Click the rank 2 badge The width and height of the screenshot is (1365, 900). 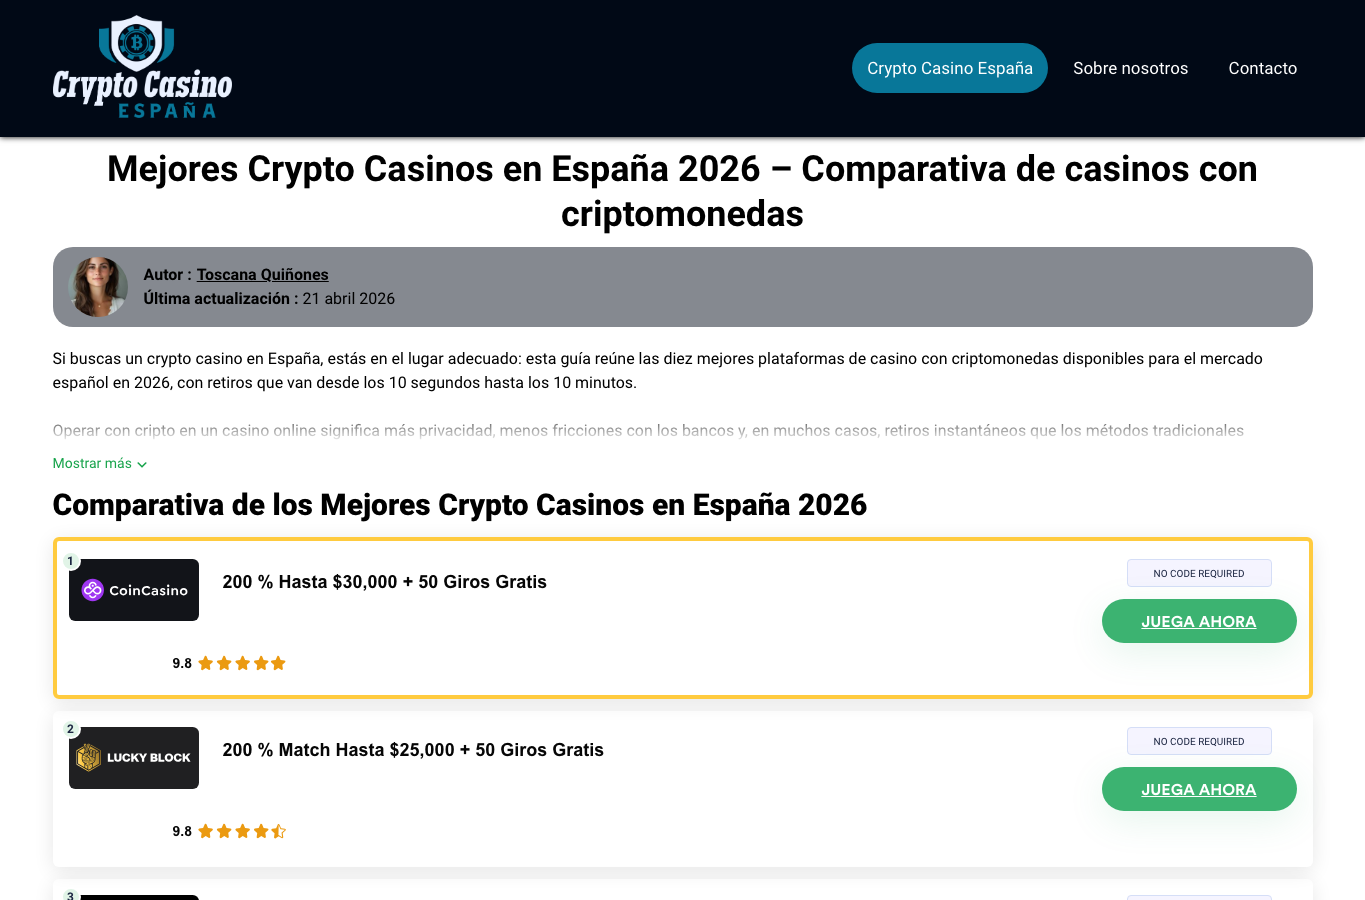click(x=71, y=729)
